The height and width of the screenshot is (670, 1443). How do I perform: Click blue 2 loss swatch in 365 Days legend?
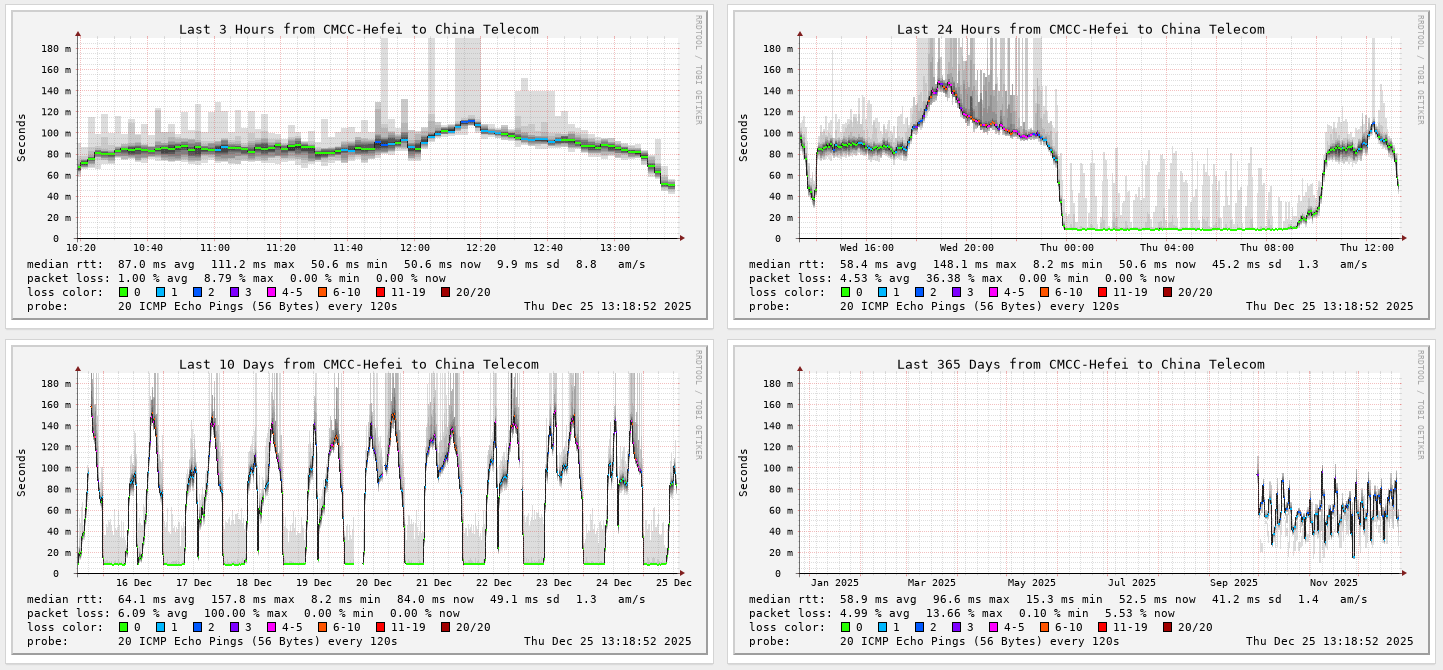920,627
